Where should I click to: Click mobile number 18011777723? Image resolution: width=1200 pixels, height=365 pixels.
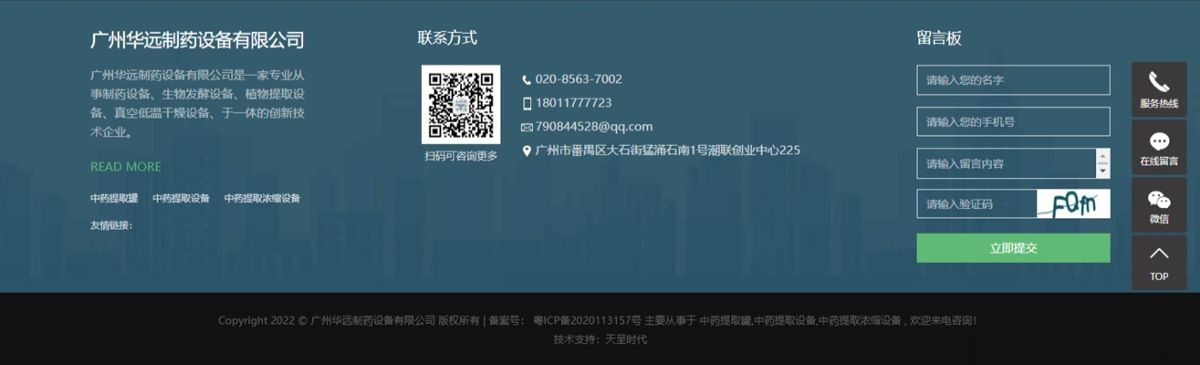click(574, 103)
